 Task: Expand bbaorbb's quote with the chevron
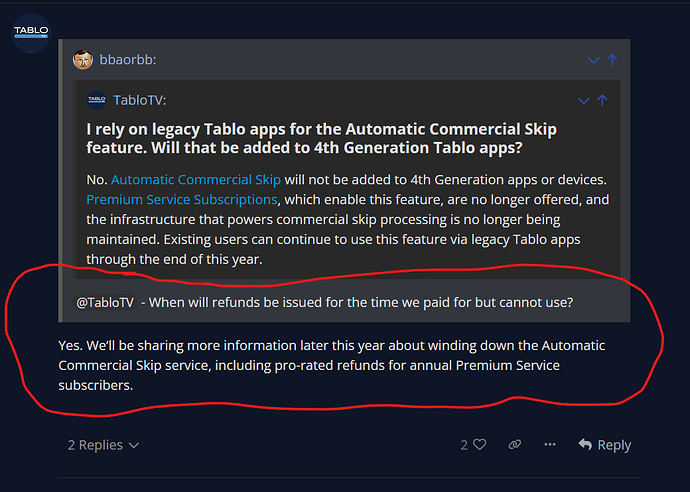[x=593, y=60]
